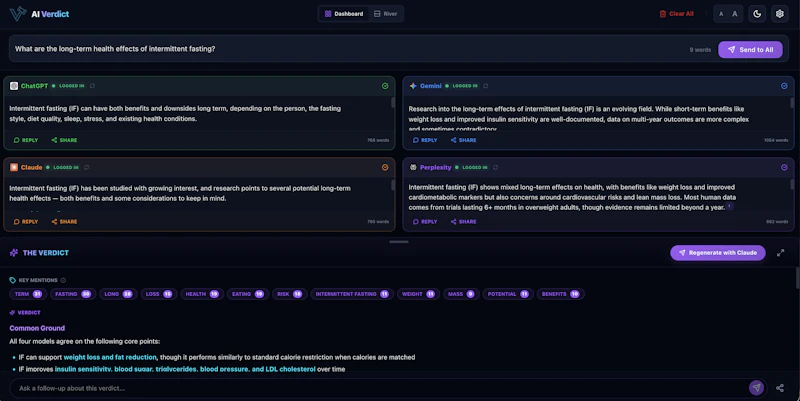Image resolution: width=800 pixels, height=401 pixels.
Task: Click the Gemini sparkle logo icon
Action: coord(413,86)
